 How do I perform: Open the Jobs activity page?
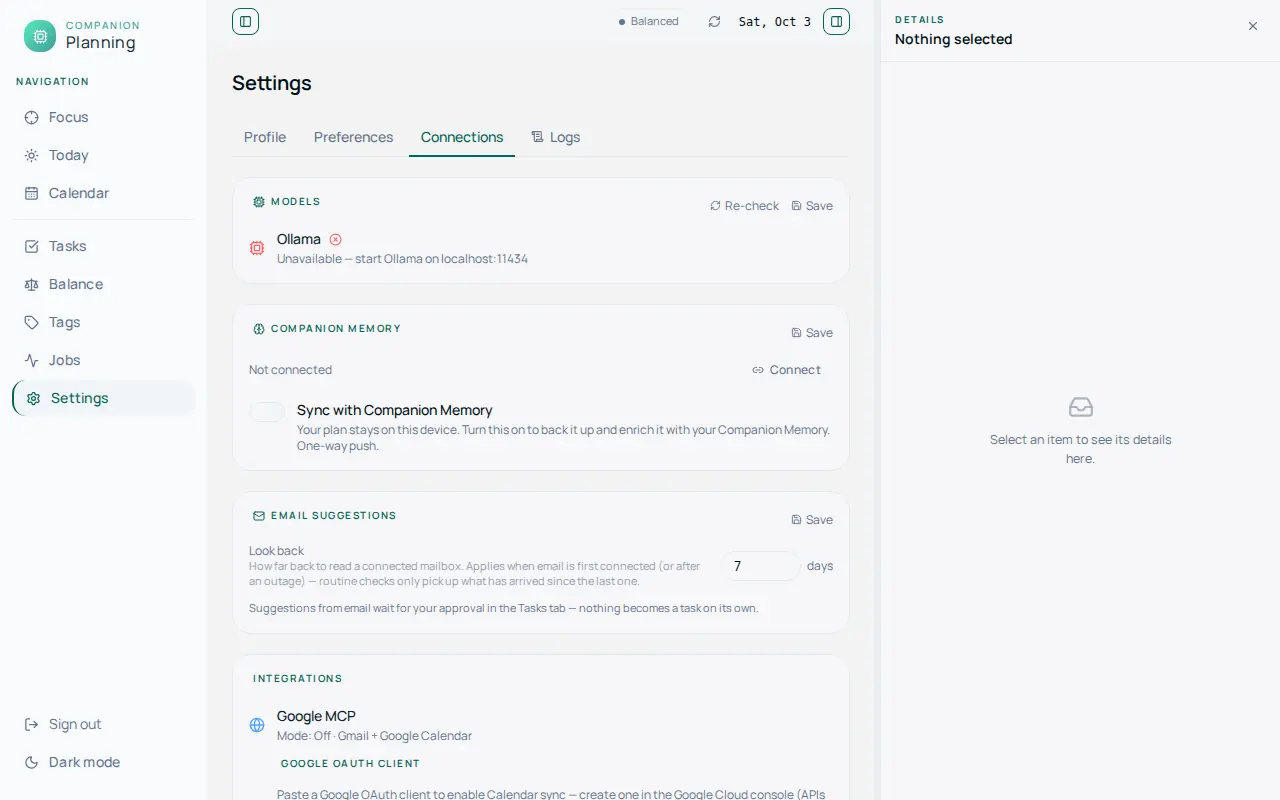coord(103,360)
